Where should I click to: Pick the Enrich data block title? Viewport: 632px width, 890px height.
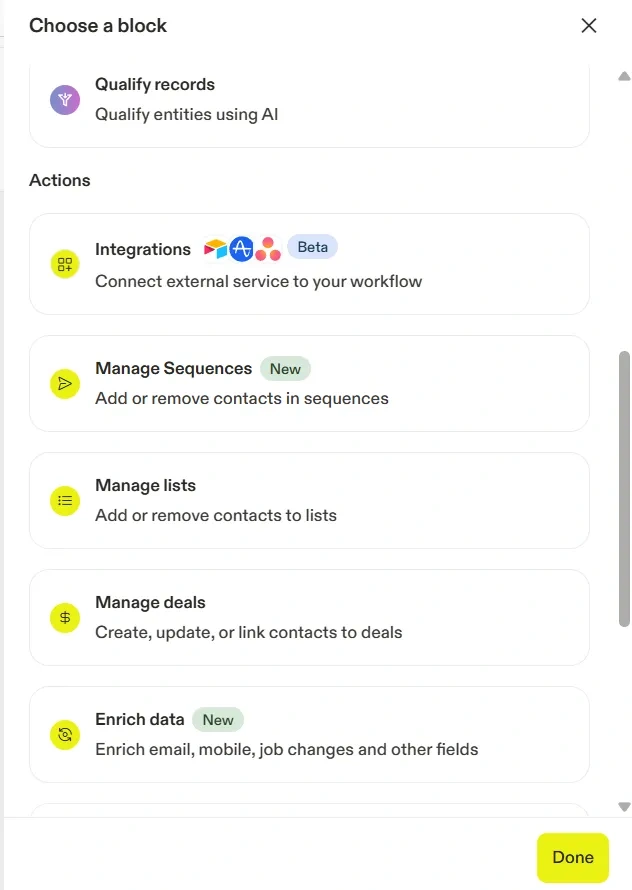pyautogui.click(x=140, y=720)
